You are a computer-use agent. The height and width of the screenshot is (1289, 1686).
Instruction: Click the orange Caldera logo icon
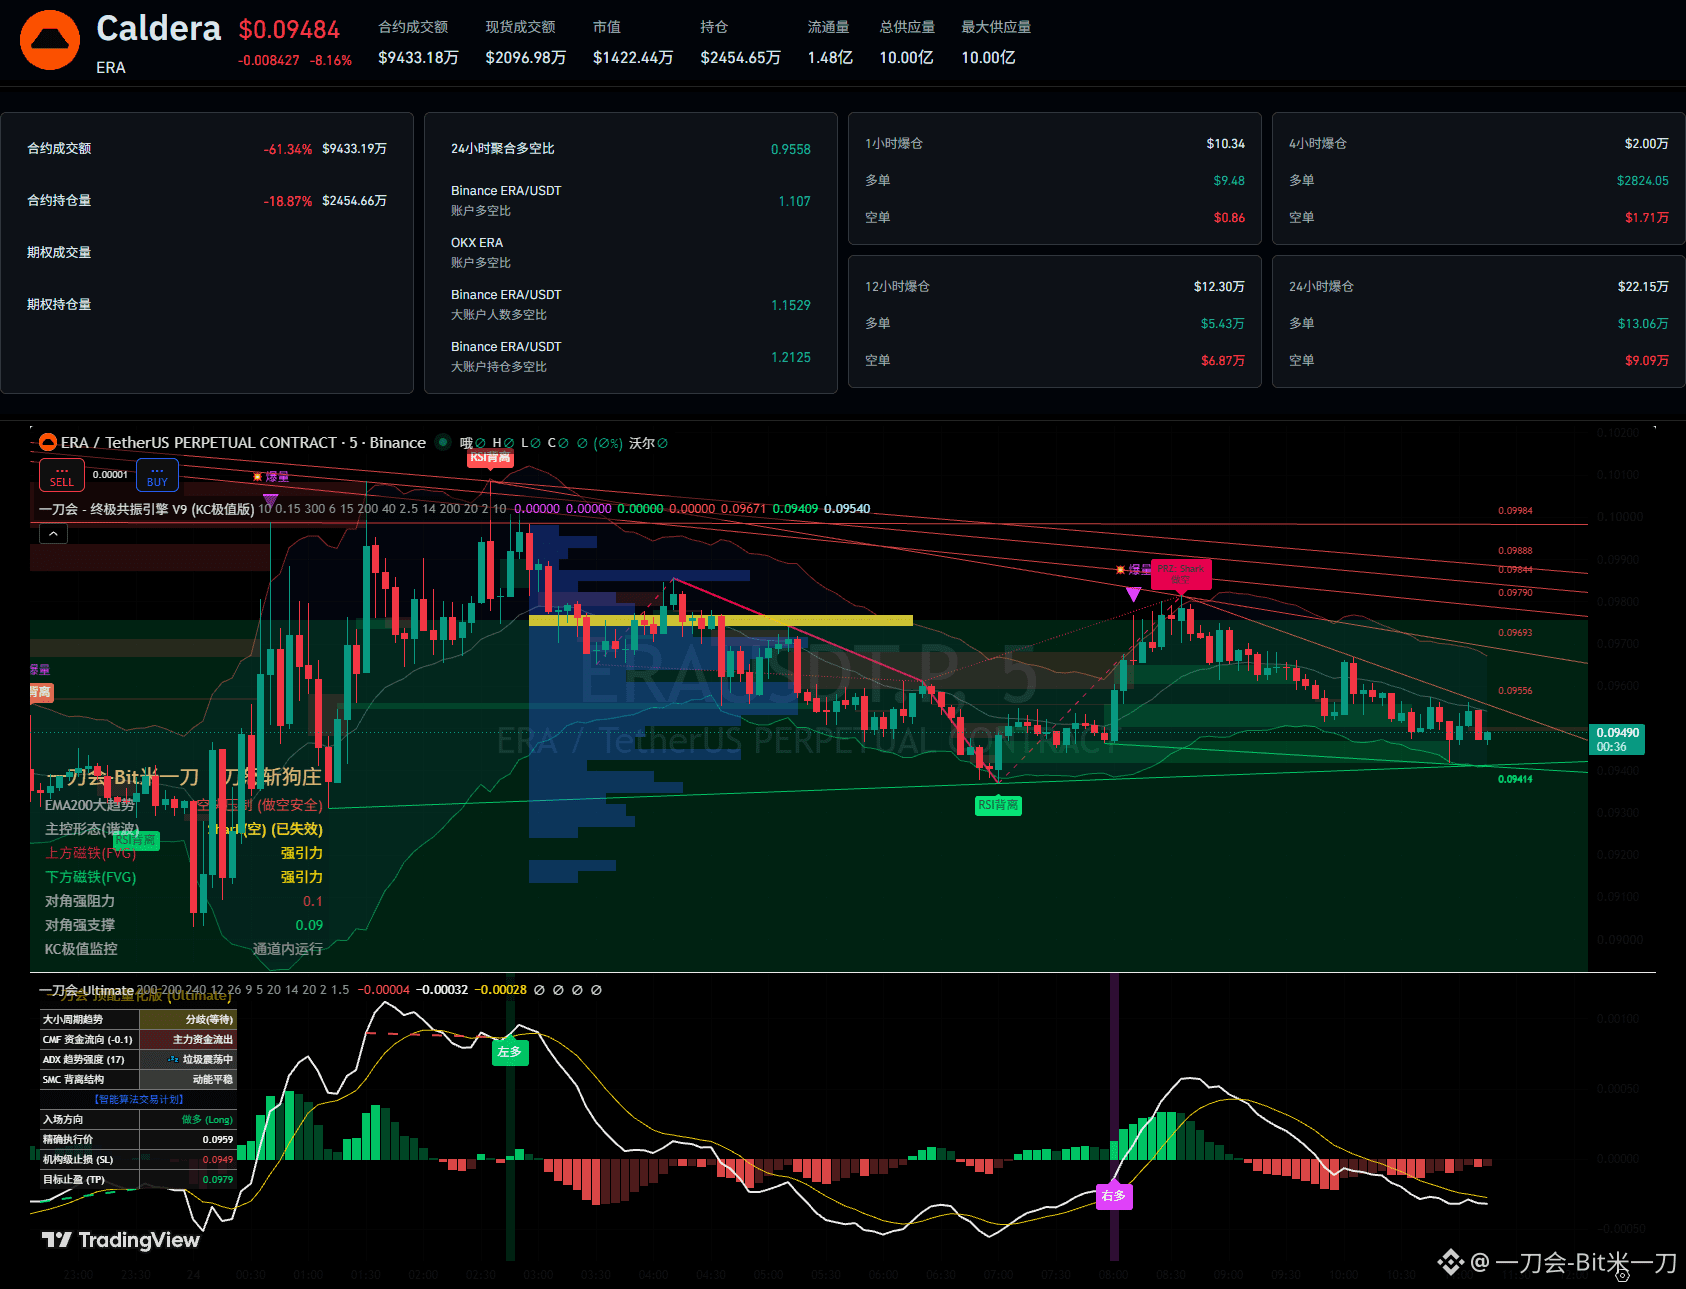pyautogui.click(x=50, y=40)
